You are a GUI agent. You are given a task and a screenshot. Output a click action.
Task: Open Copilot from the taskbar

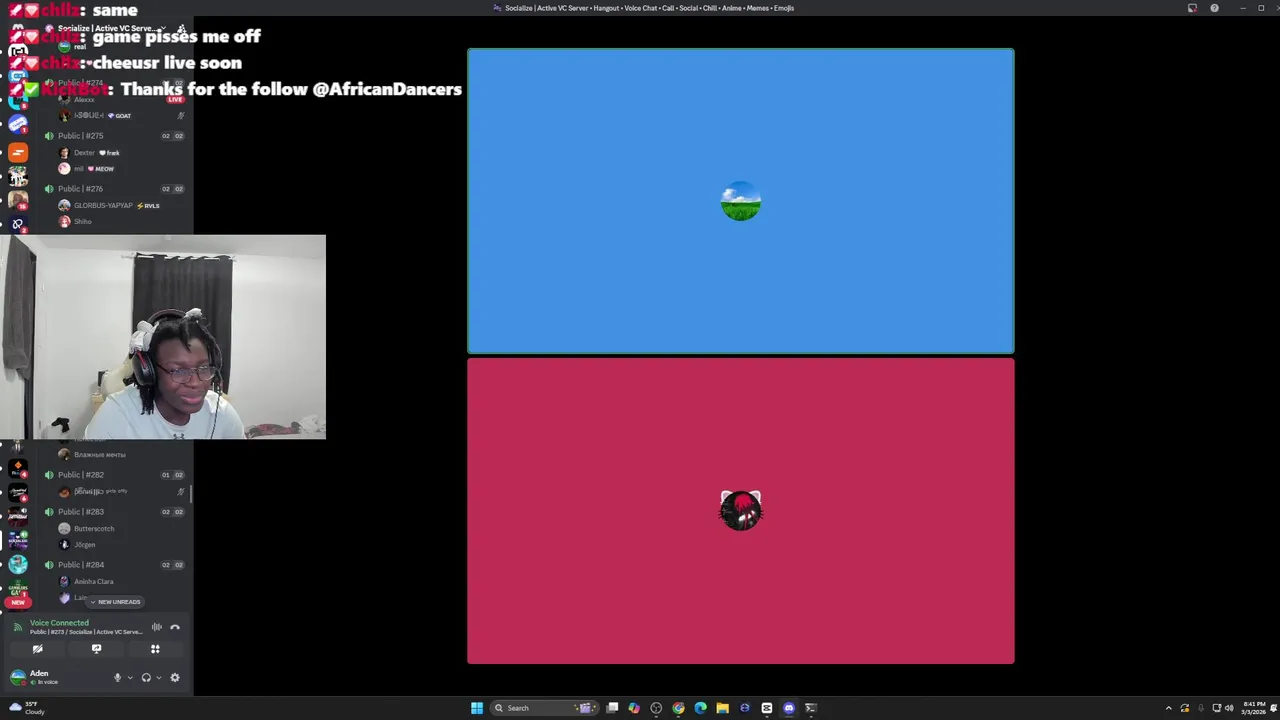tap(634, 708)
